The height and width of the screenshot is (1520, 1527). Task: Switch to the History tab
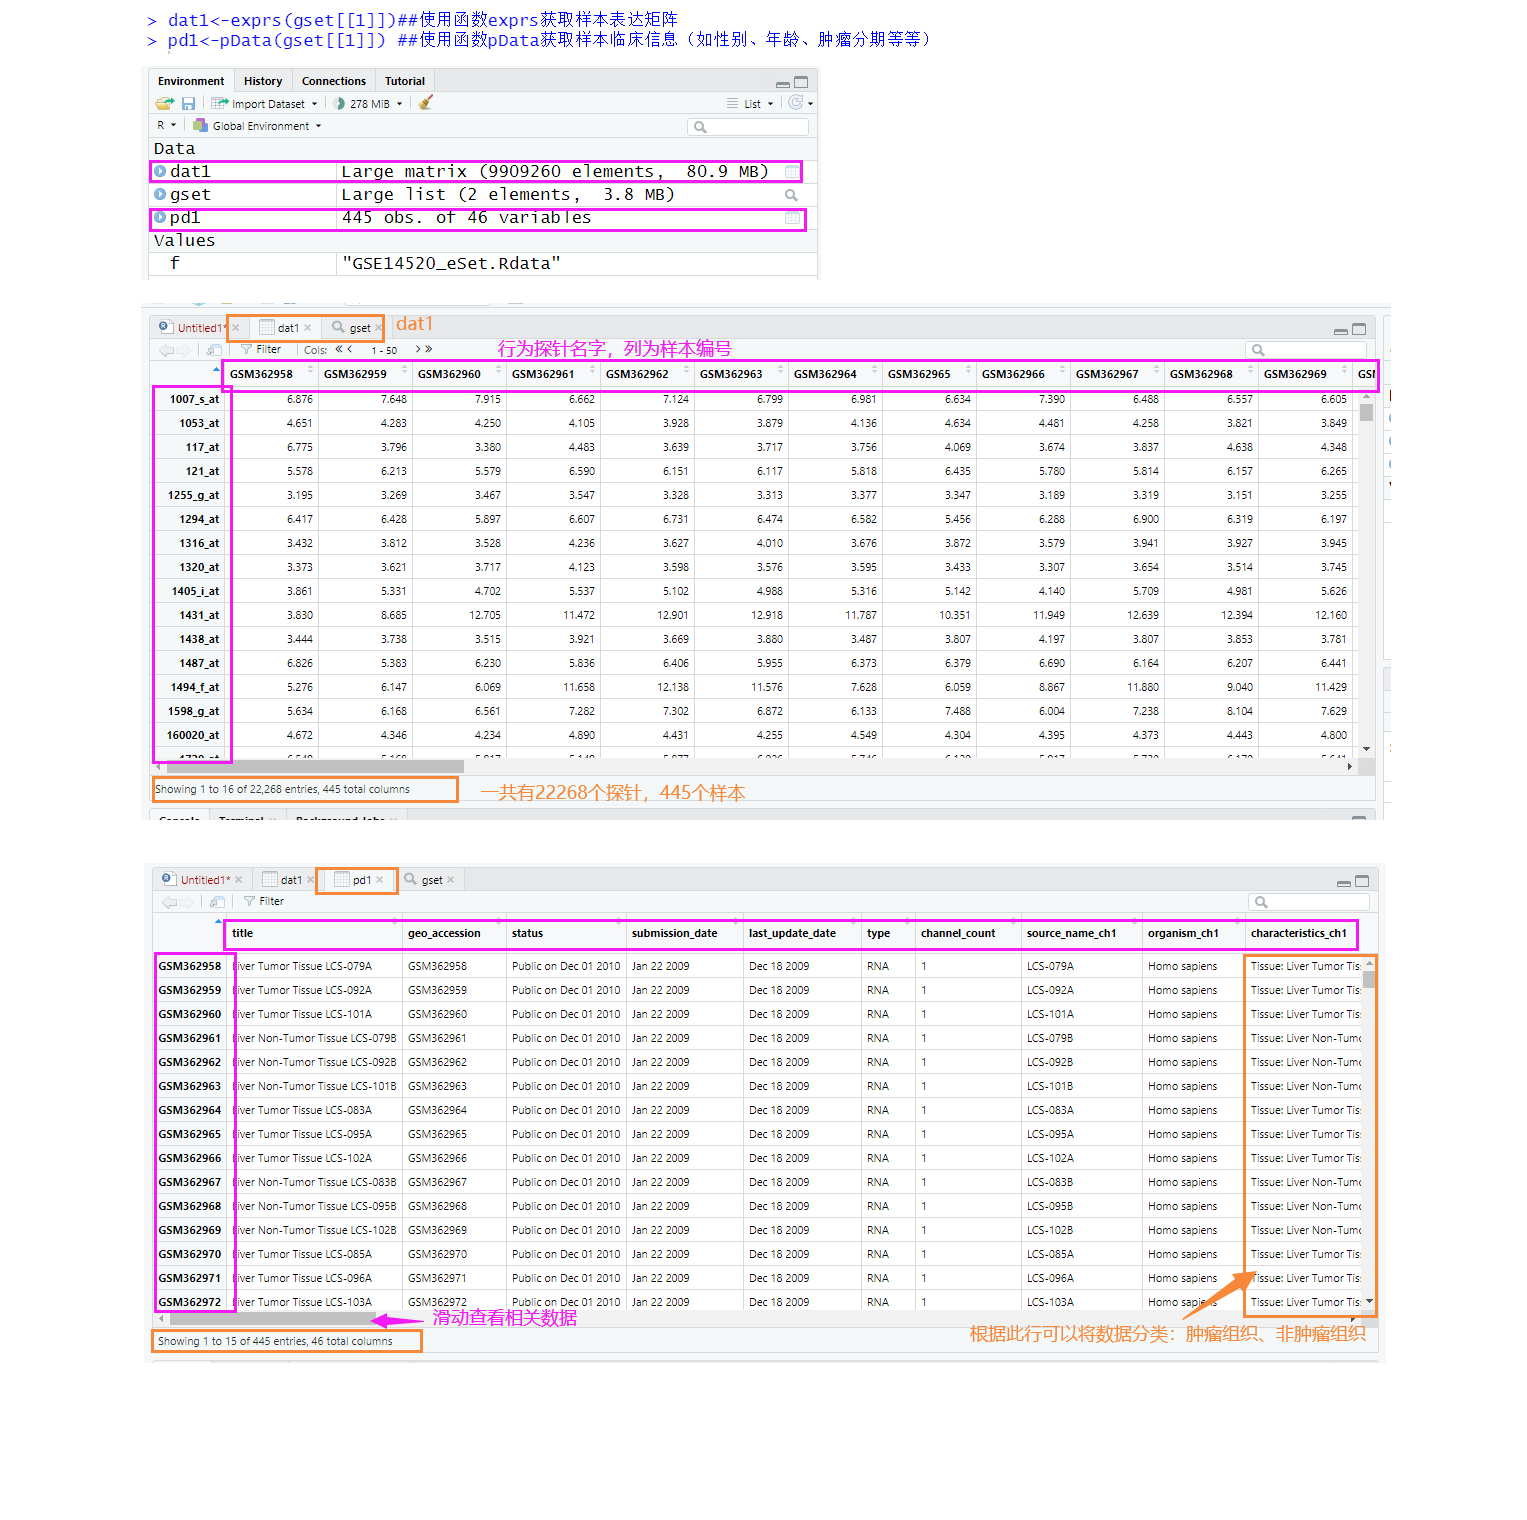tap(263, 81)
